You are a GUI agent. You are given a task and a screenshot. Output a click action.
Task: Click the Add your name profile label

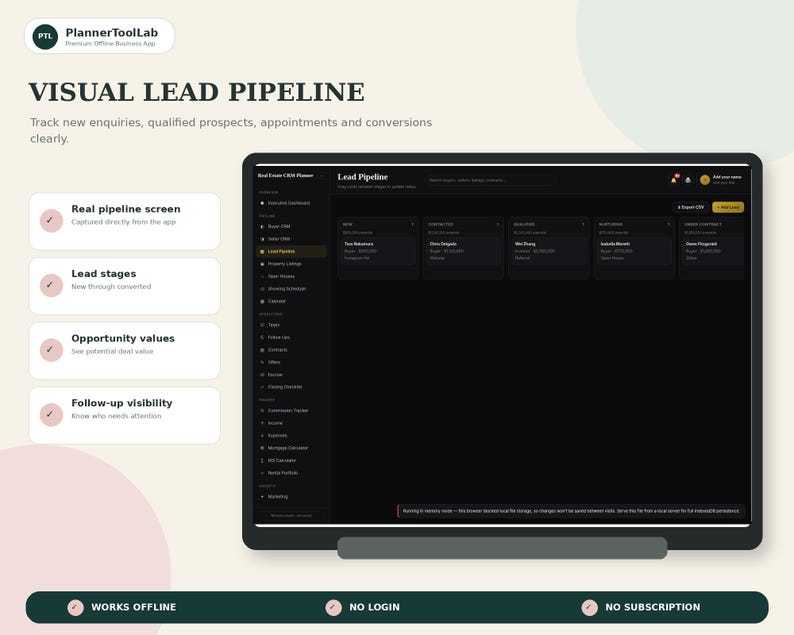pyautogui.click(x=727, y=177)
